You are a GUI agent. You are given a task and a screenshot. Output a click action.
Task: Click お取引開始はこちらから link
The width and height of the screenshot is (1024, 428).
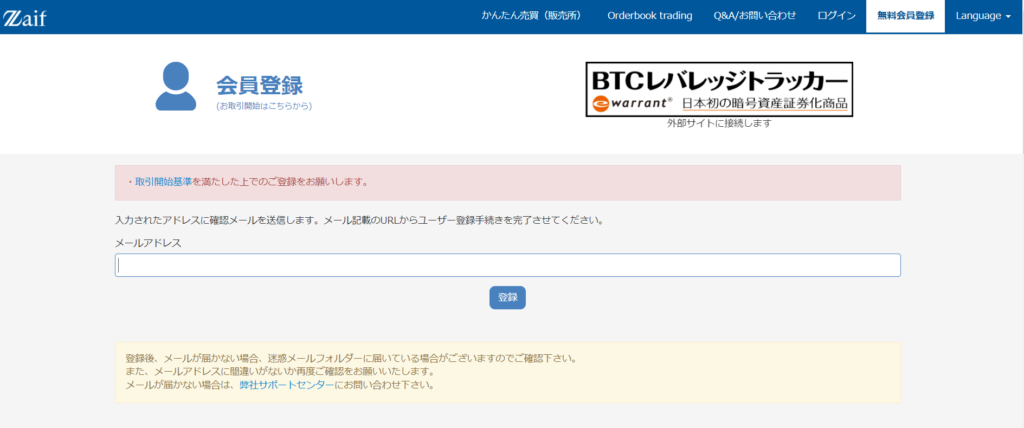pyautogui.click(x=264, y=106)
